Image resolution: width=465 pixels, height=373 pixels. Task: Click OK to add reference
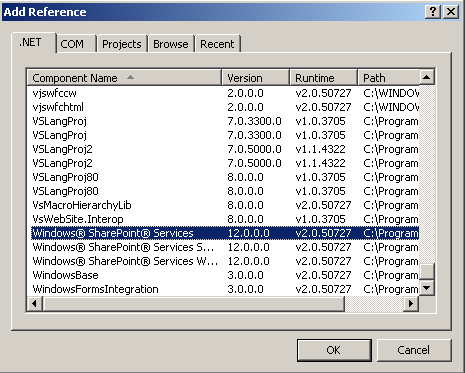coord(334,350)
